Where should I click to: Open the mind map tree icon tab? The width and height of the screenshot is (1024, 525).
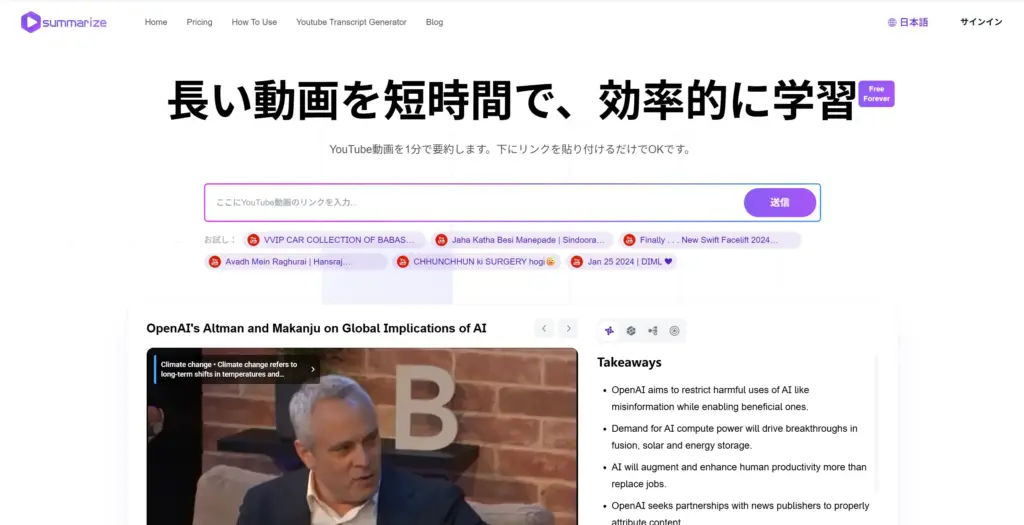(653, 331)
